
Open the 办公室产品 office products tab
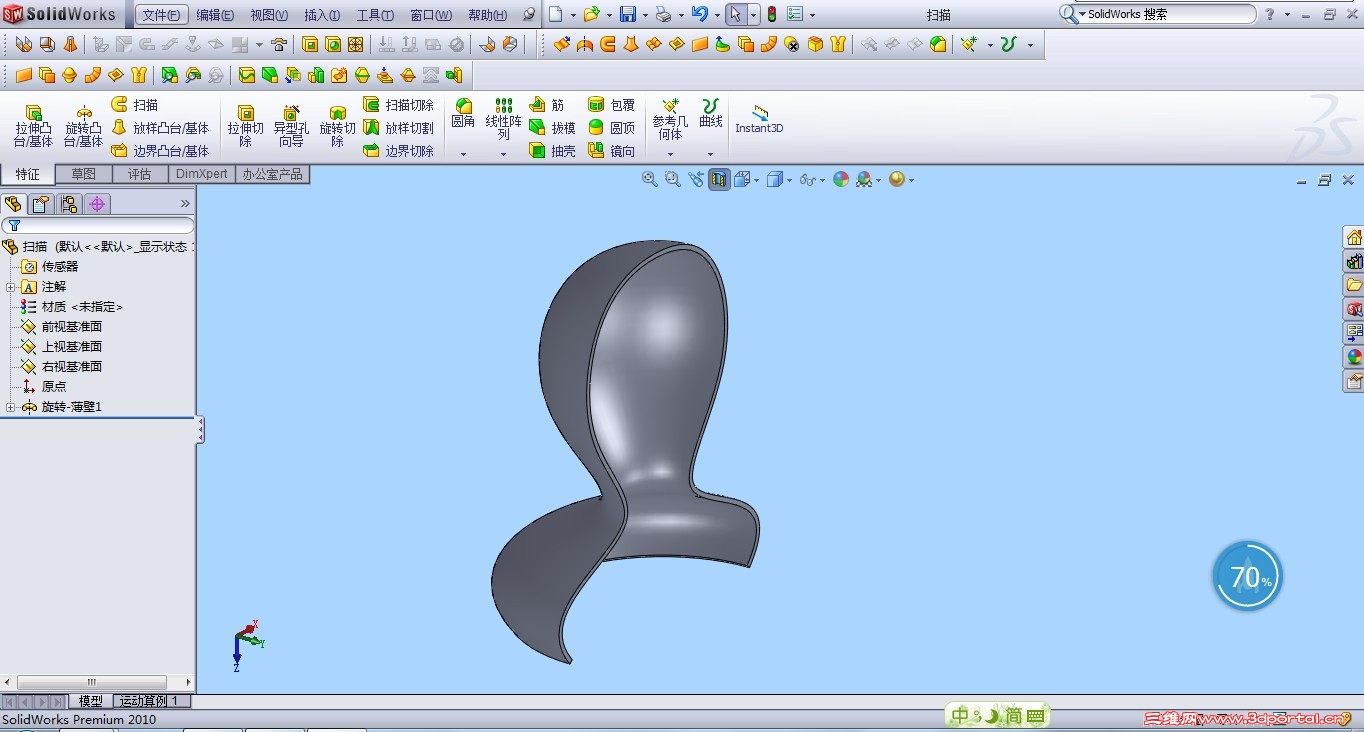pos(272,174)
